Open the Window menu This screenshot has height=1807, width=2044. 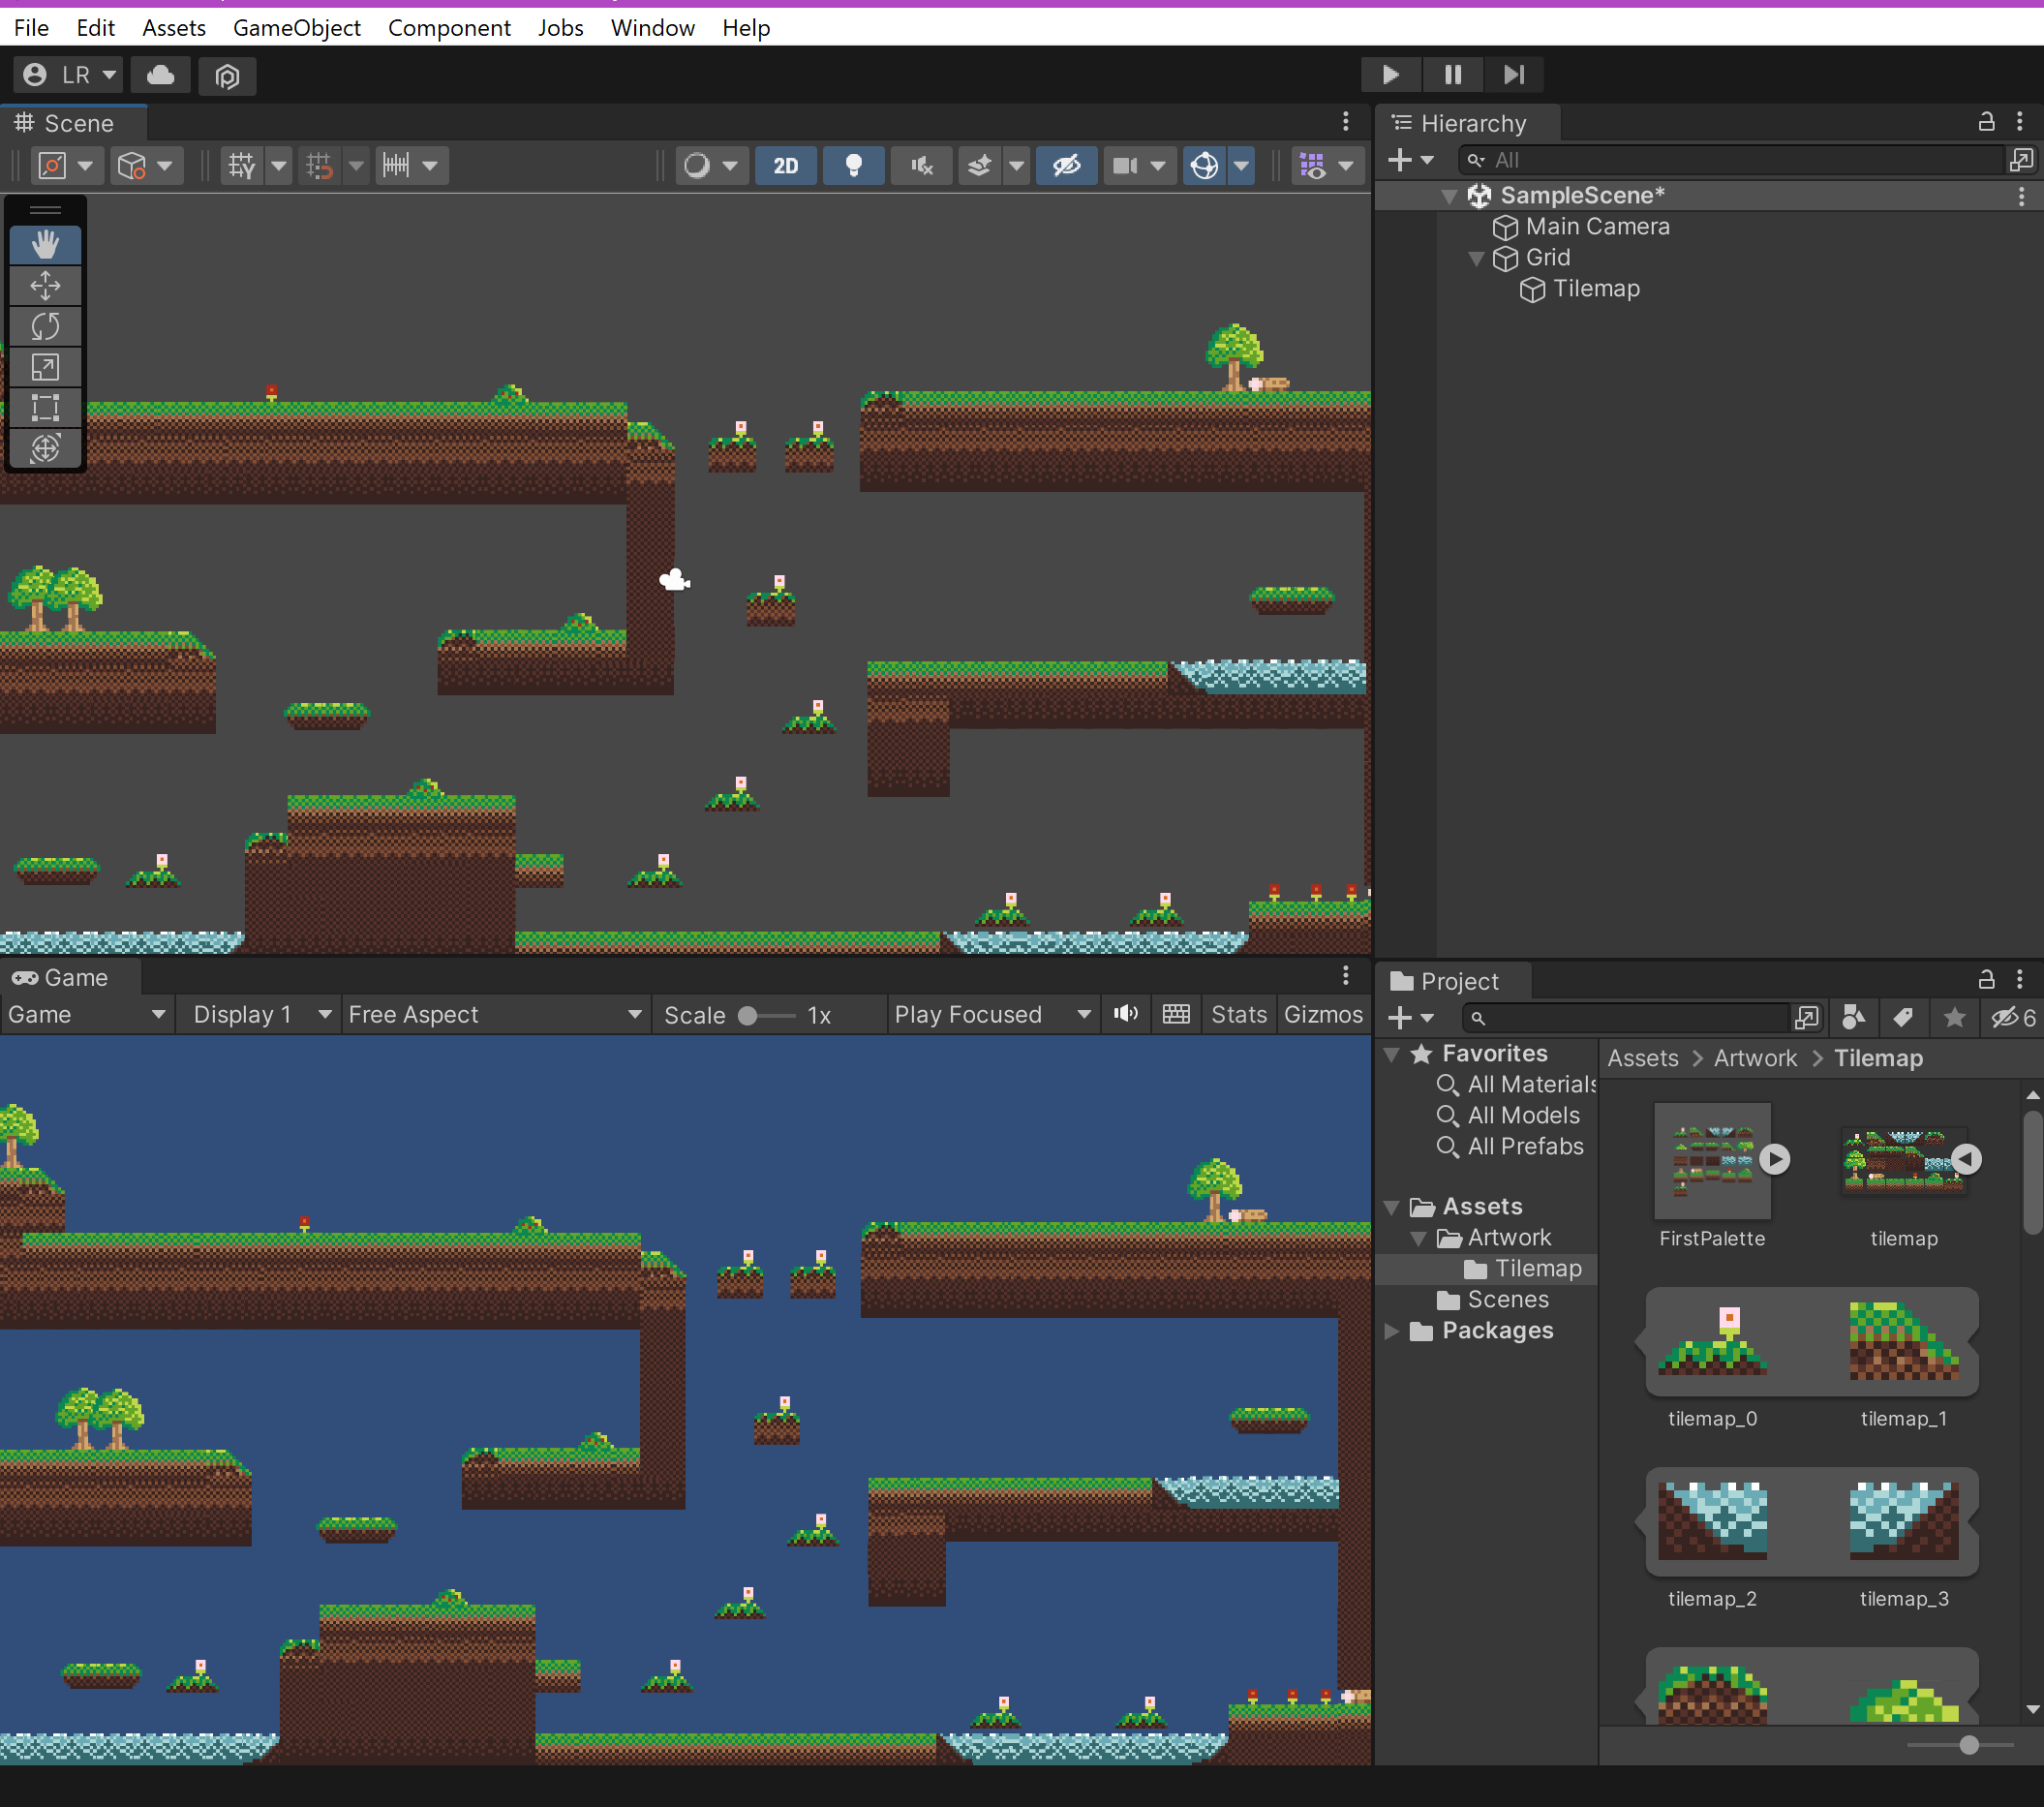coord(652,27)
